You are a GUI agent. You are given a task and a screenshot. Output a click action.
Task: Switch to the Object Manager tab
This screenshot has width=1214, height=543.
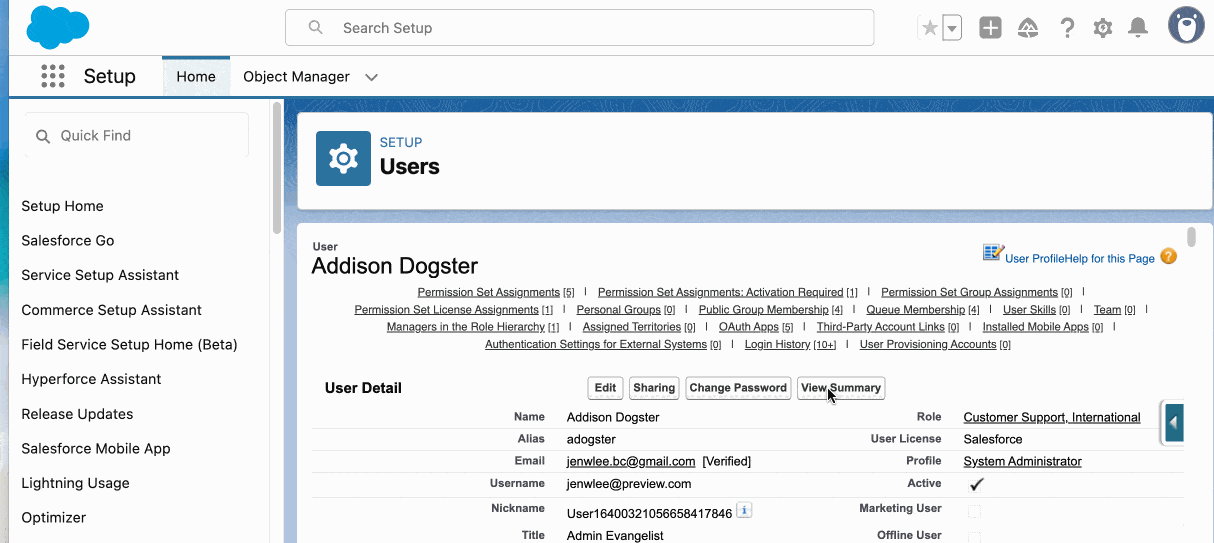[x=297, y=77]
